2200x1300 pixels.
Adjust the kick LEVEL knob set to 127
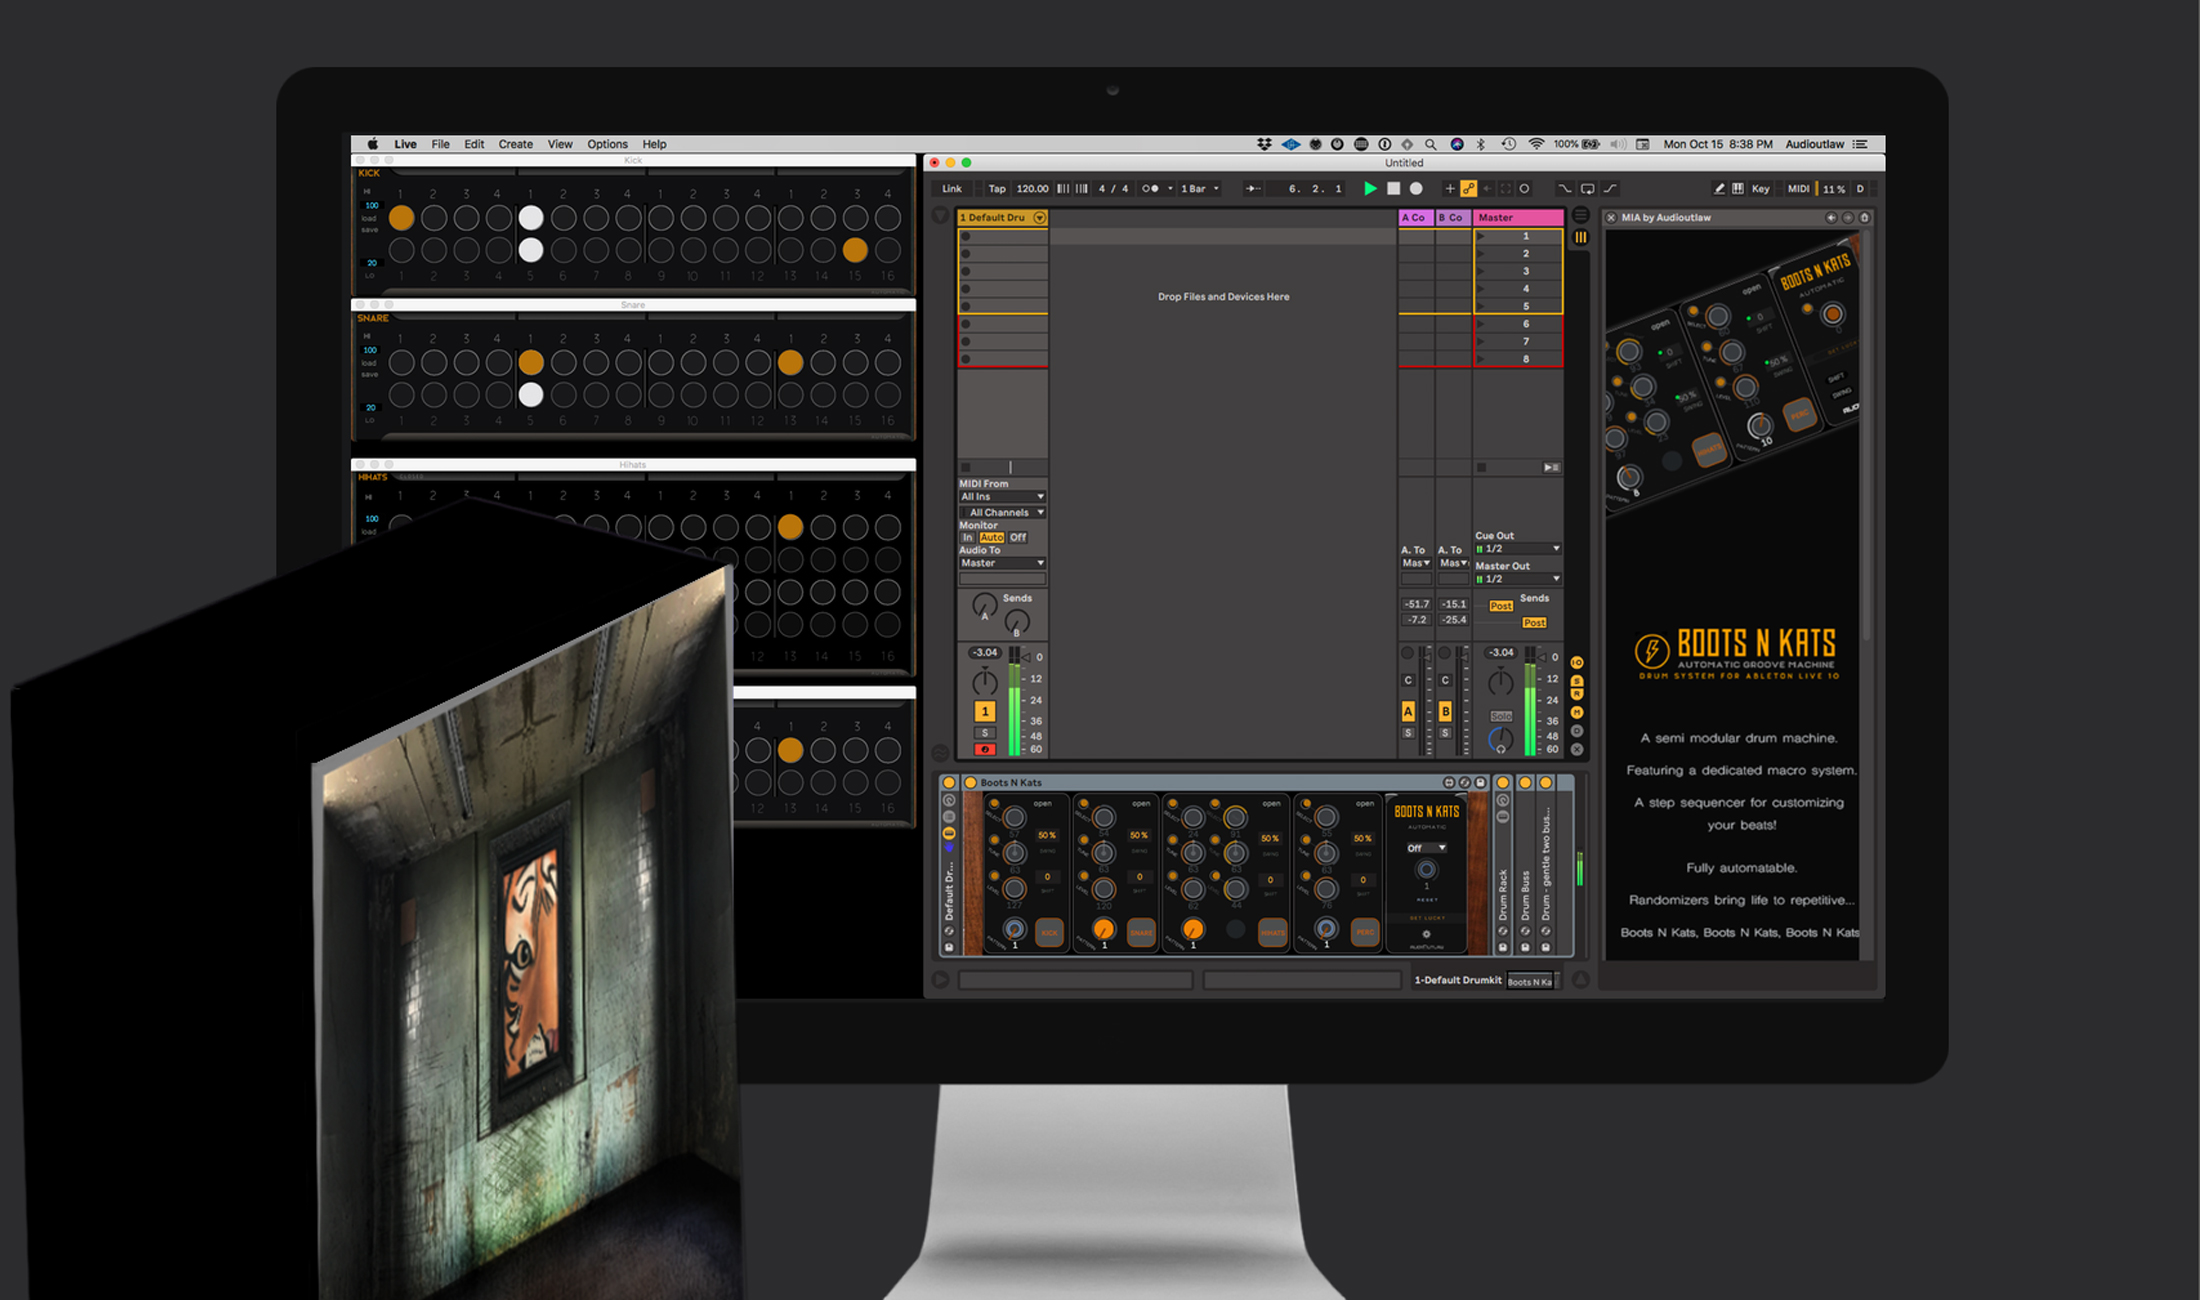click(1016, 889)
